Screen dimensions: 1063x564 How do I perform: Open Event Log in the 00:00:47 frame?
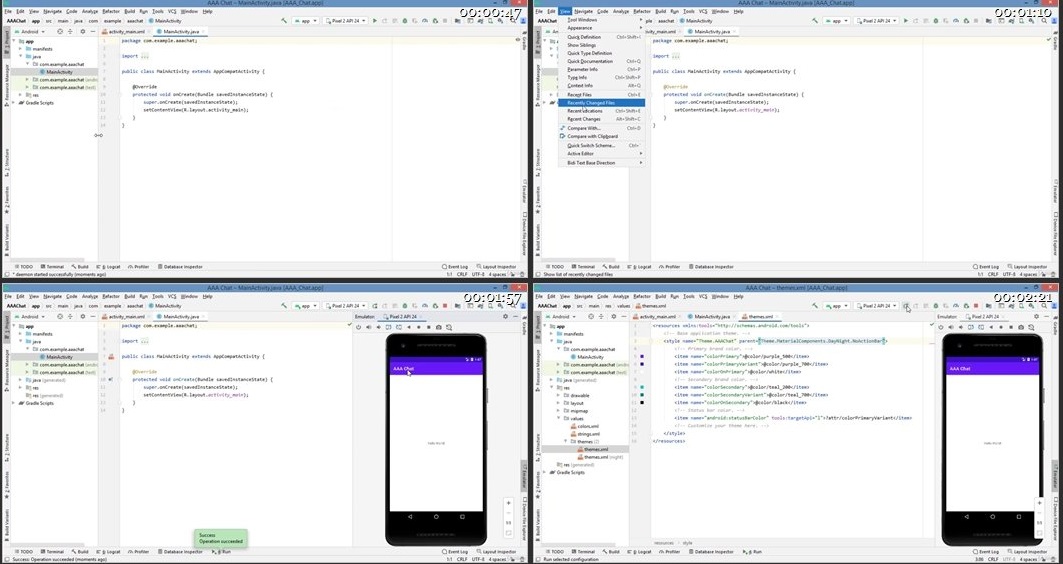pos(455,267)
